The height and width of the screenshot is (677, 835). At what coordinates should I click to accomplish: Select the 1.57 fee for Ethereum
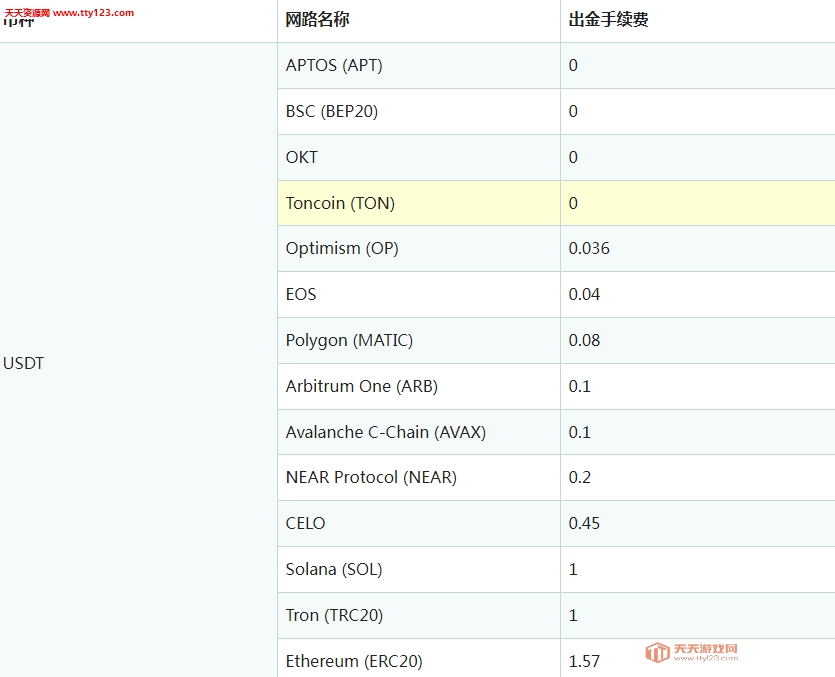click(x=584, y=661)
